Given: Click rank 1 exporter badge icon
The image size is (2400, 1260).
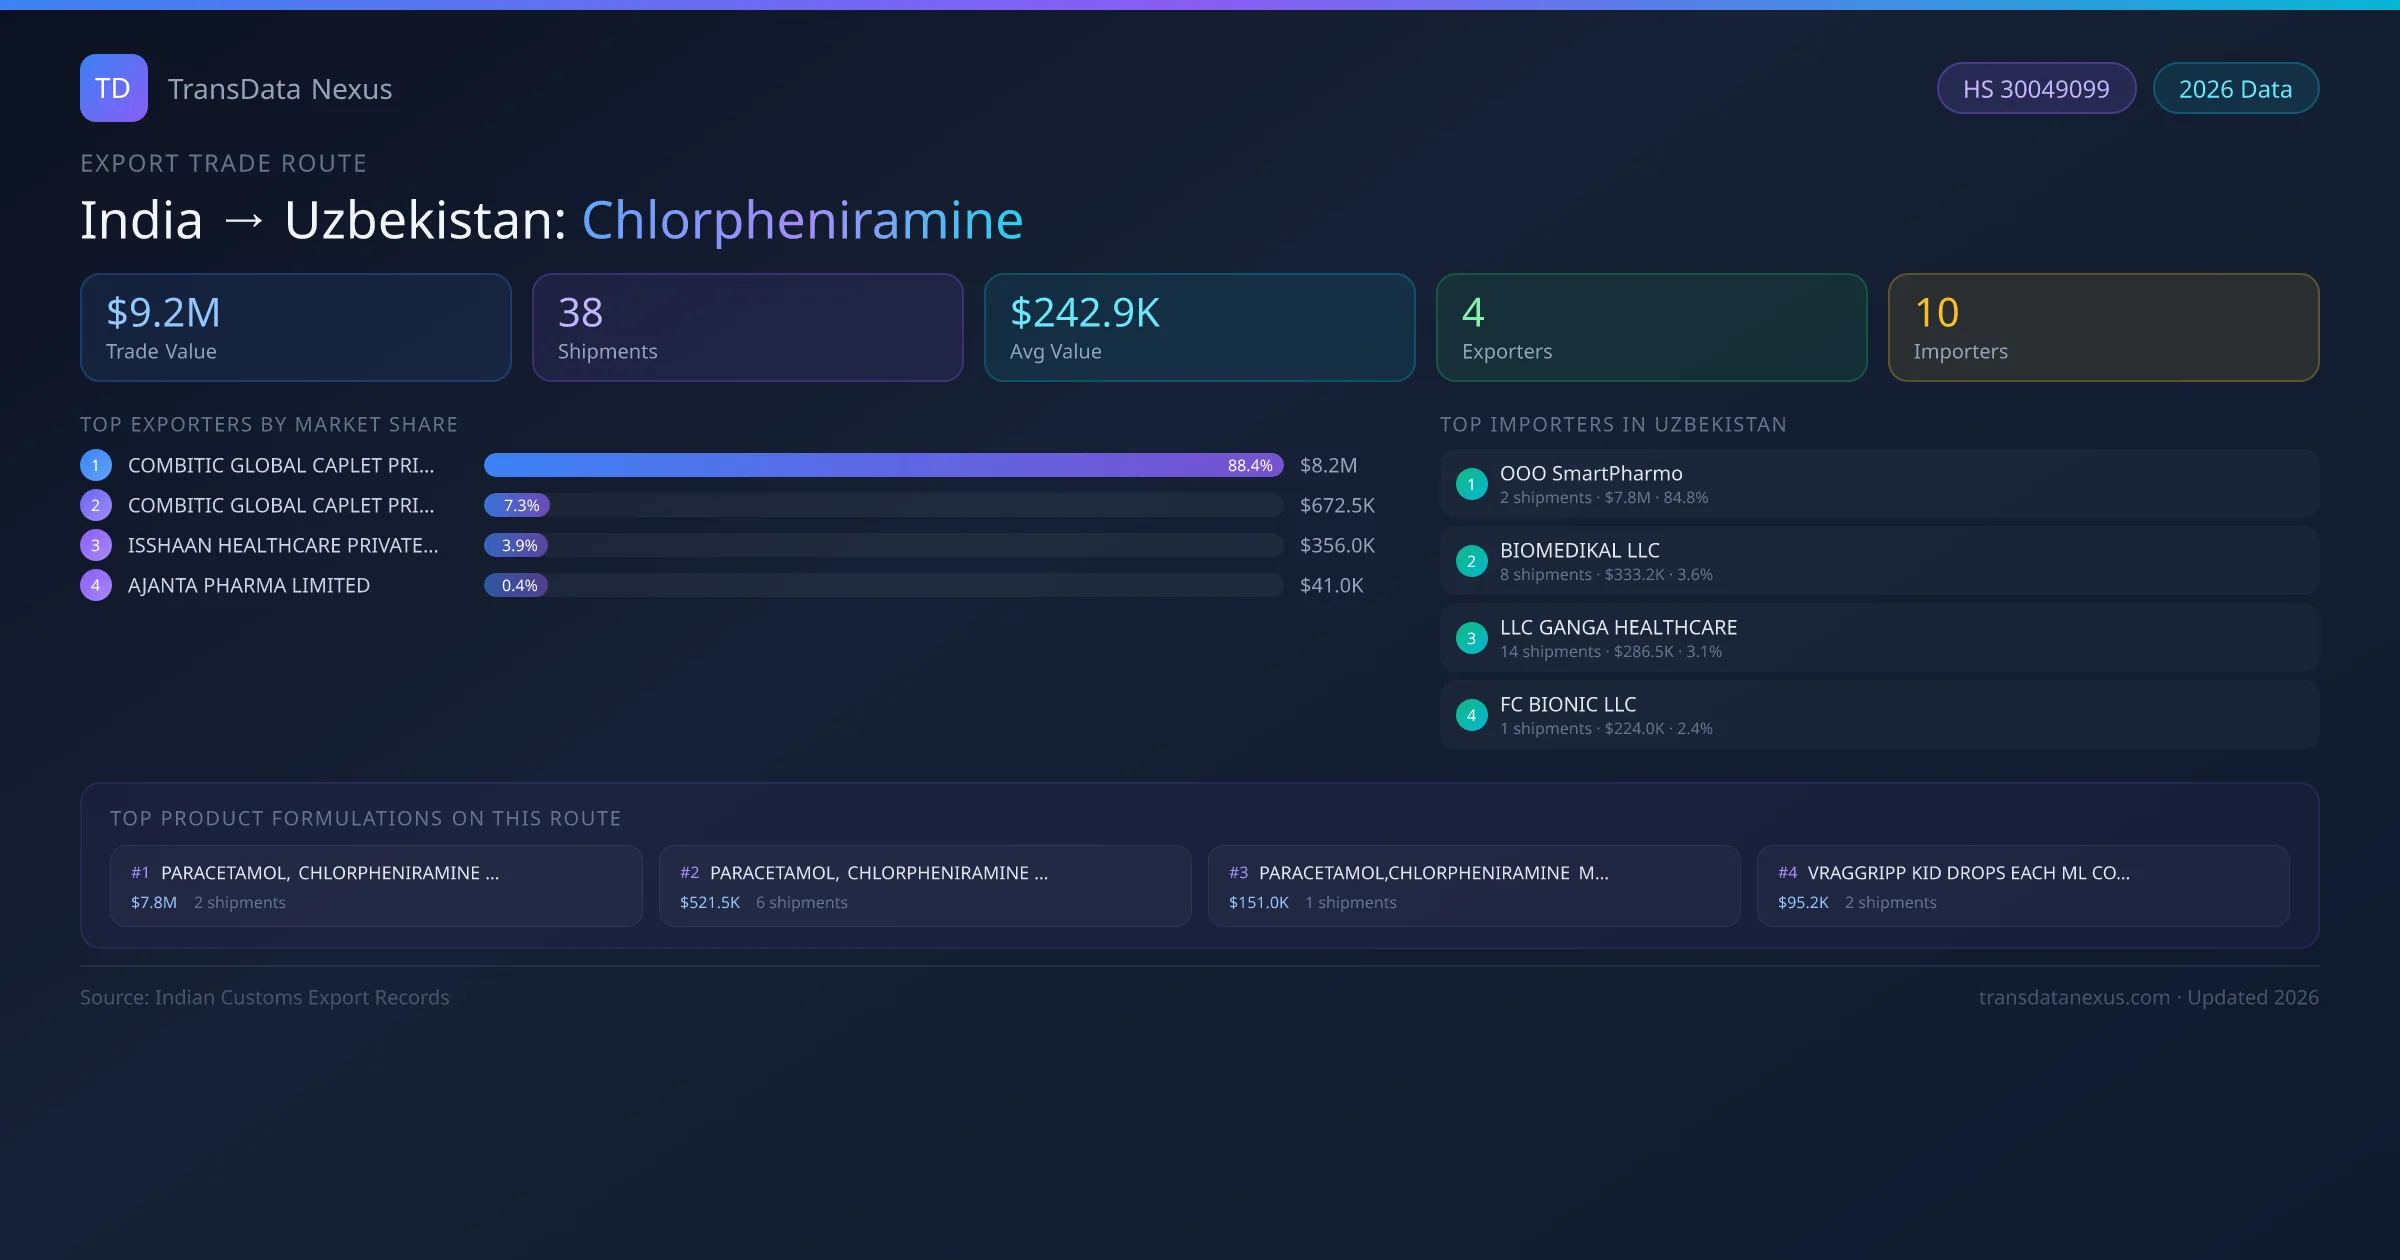Looking at the screenshot, I should click(95, 465).
